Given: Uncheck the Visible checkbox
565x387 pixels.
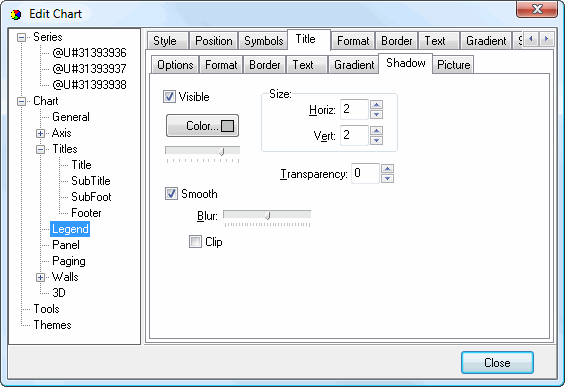Looking at the screenshot, I should (x=169, y=97).
